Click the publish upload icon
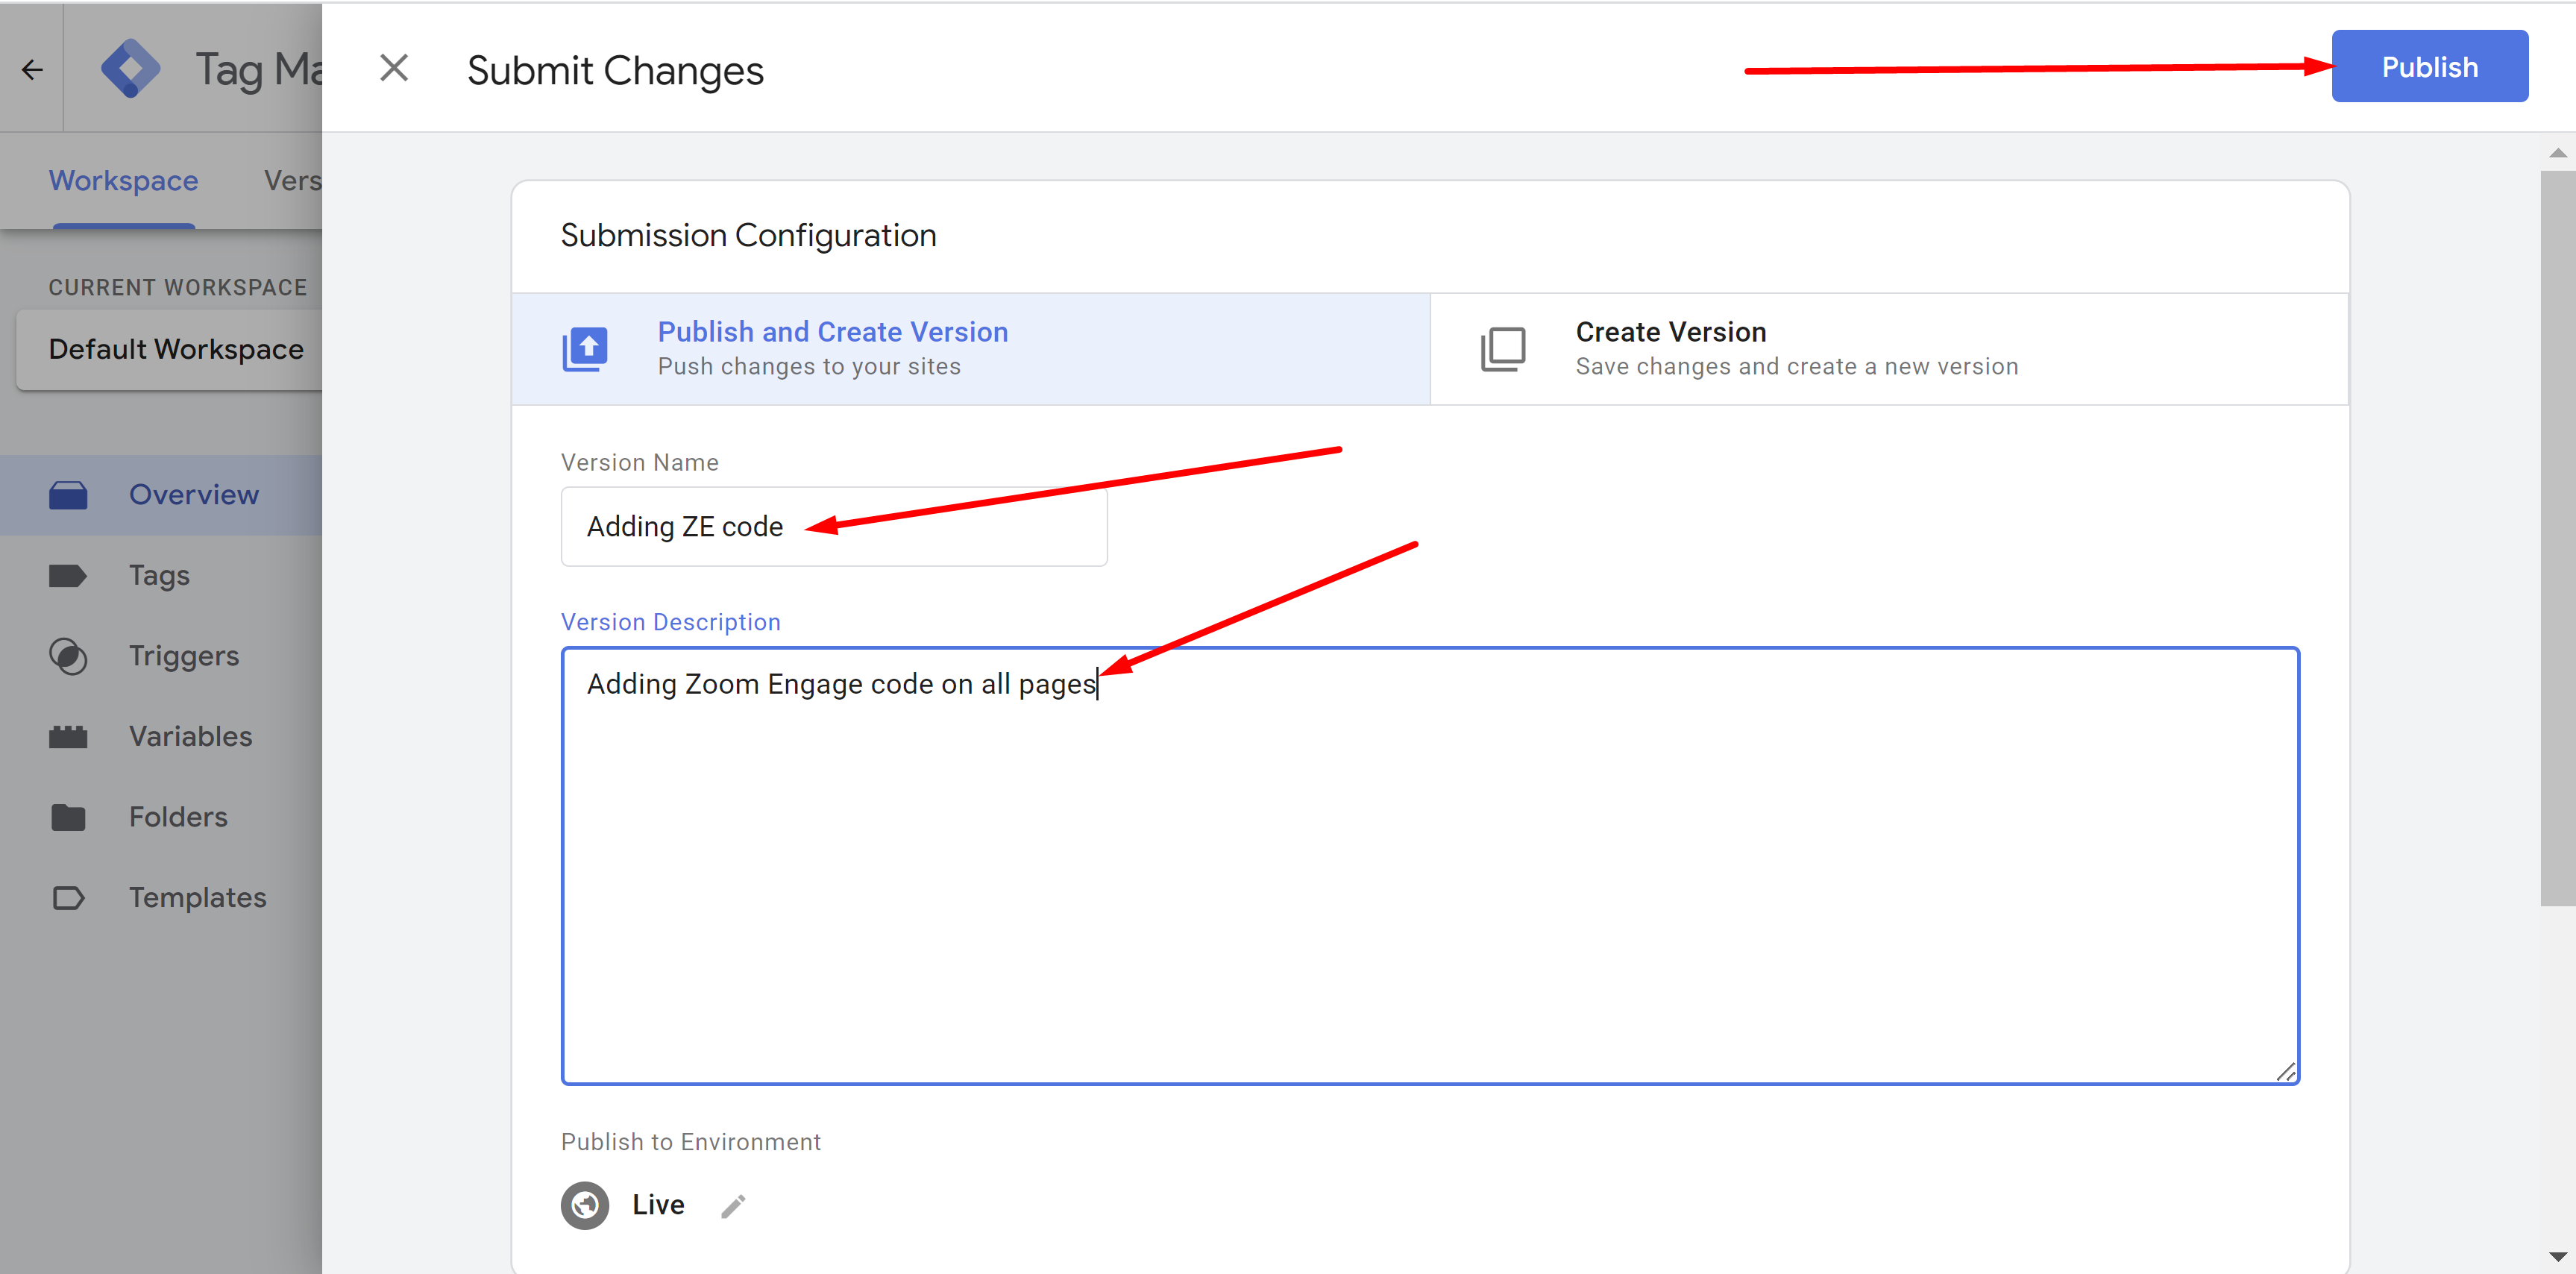The image size is (2576, 1274). (x=585, y=349)
